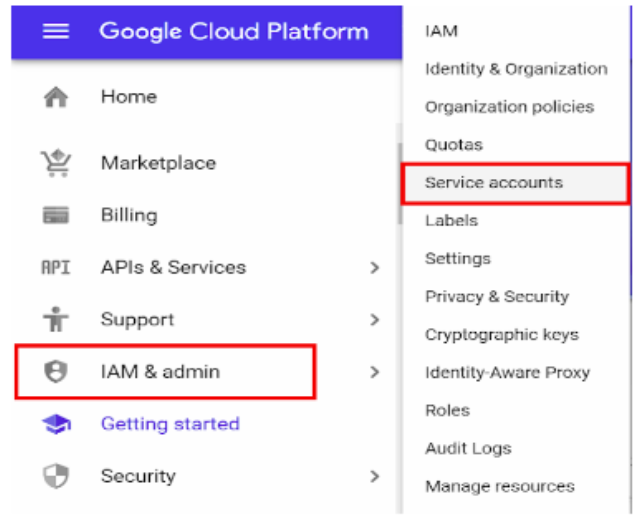Click the Billing credit card icon
The image size is (634, 530).
click(56, 215)
